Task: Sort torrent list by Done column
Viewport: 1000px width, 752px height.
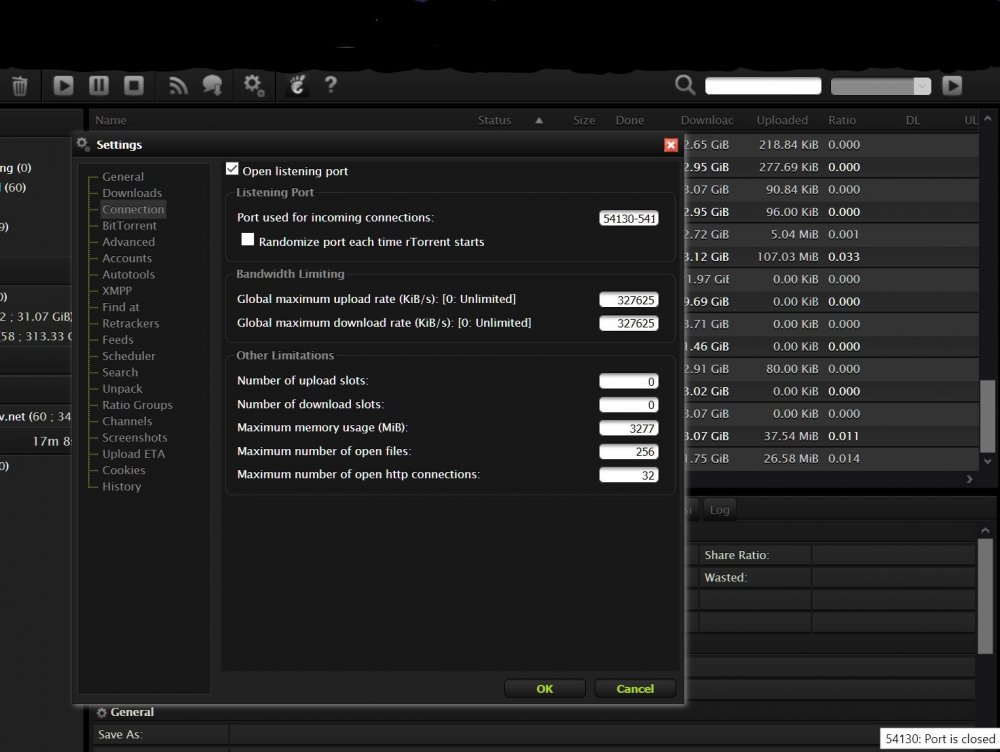Action: (629, 120)
